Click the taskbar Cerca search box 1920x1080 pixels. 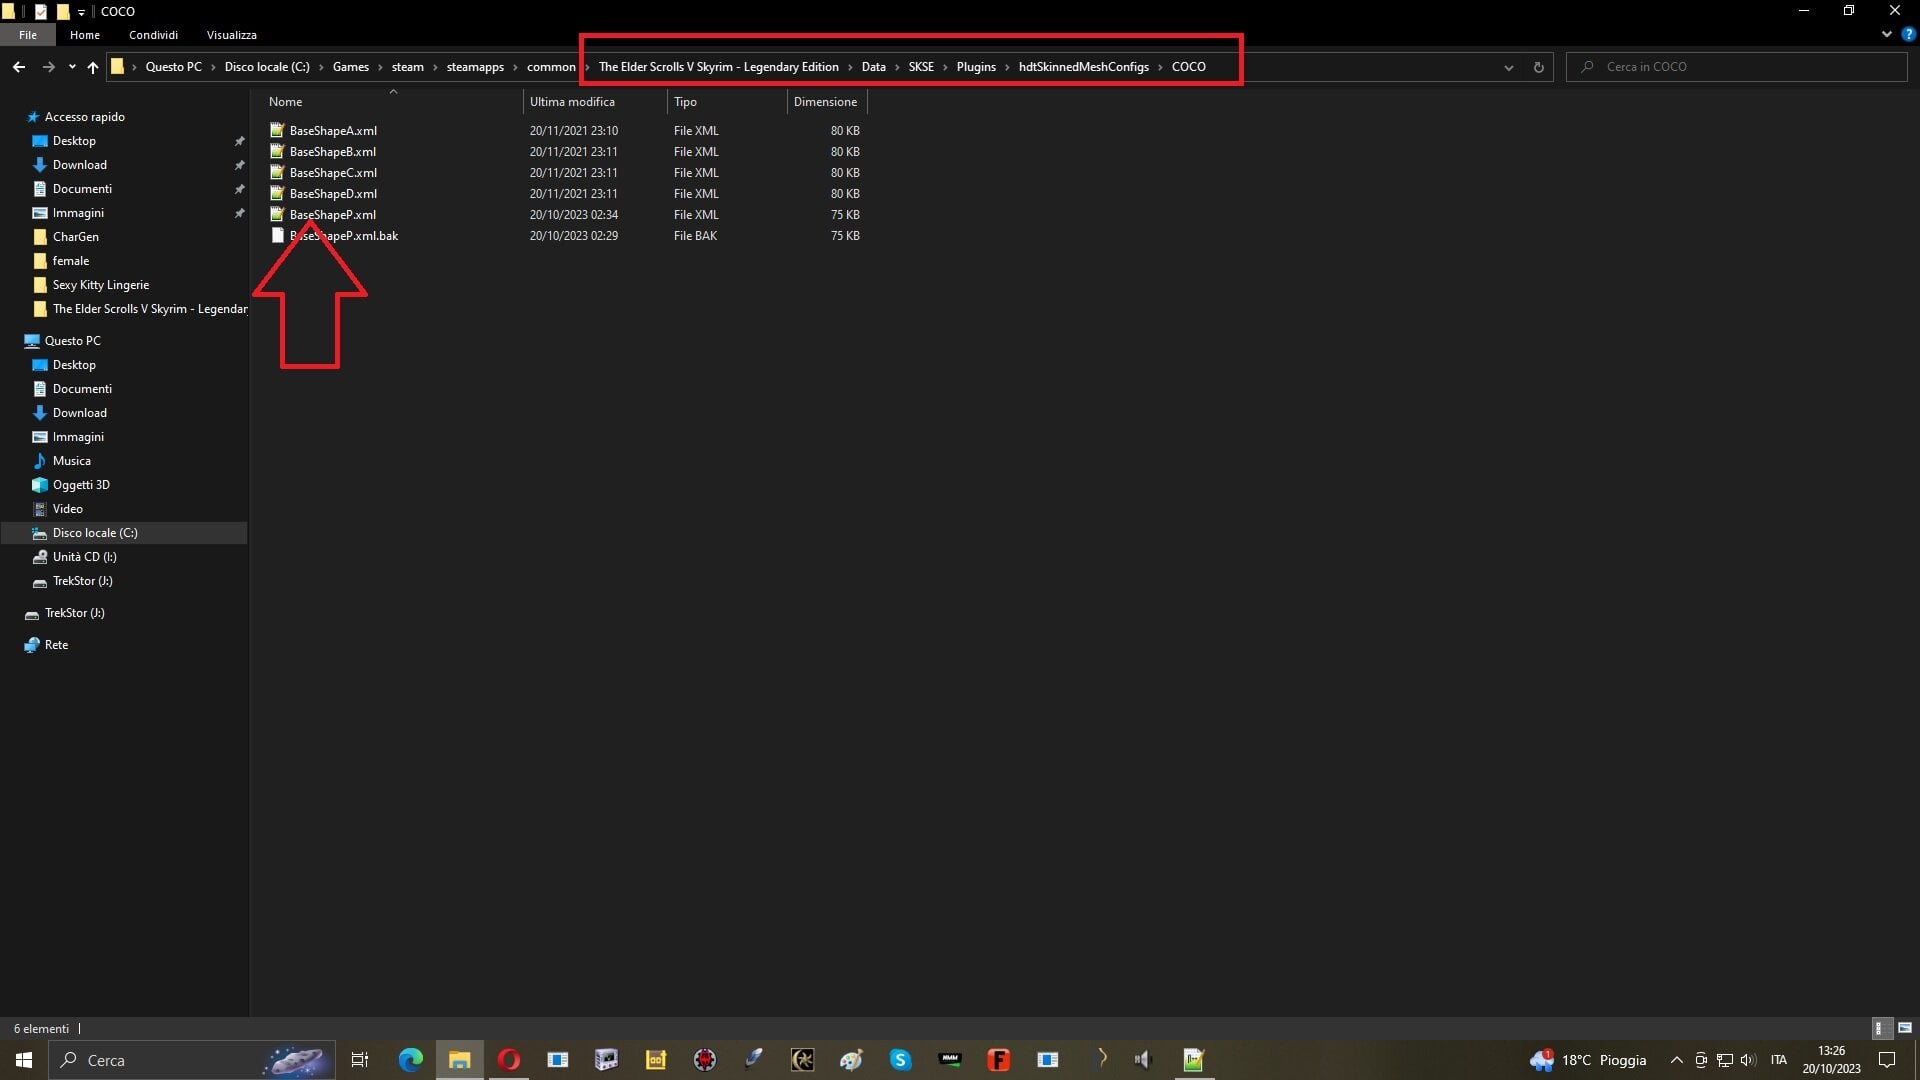click(x=192, y=1060)
